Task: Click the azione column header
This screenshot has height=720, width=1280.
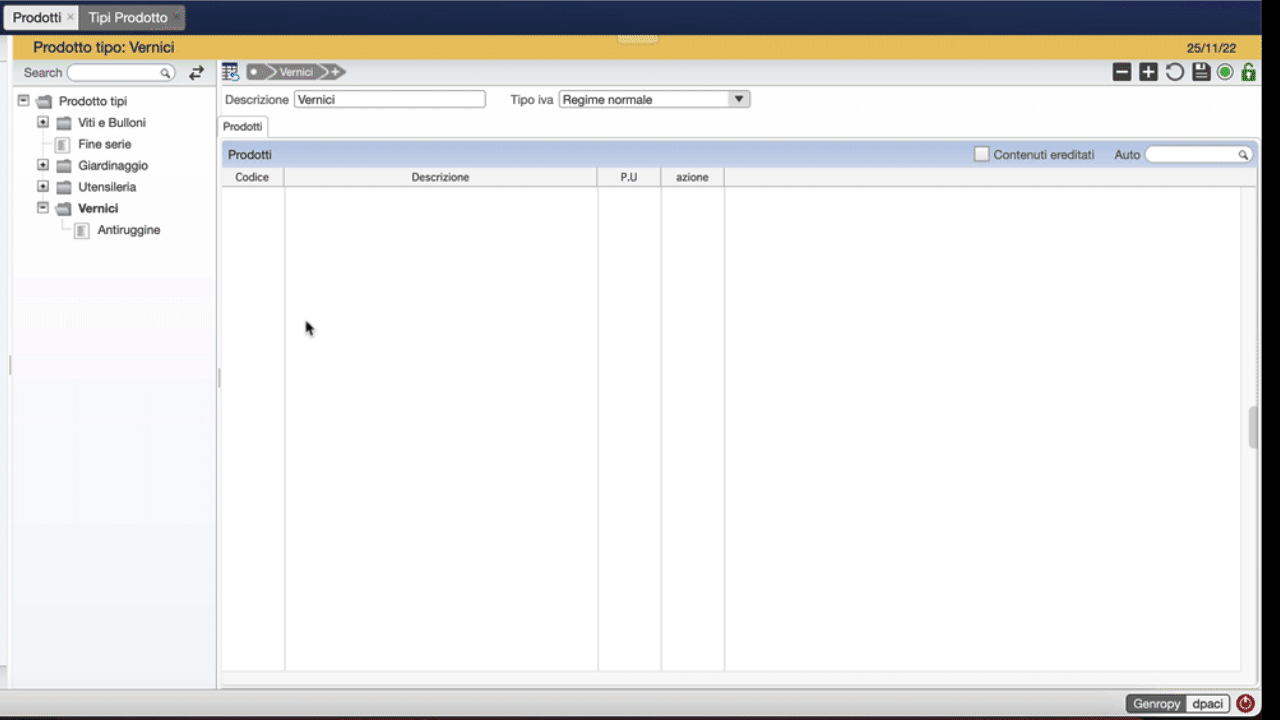Action: click(x=692, y=177)
